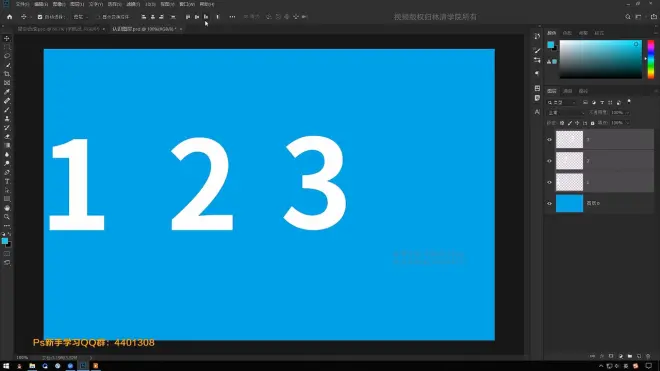Image resolution: width=660 pixels, height=371 pixels.
Task: Select the History Brush tool
Action: coord(7,128)
